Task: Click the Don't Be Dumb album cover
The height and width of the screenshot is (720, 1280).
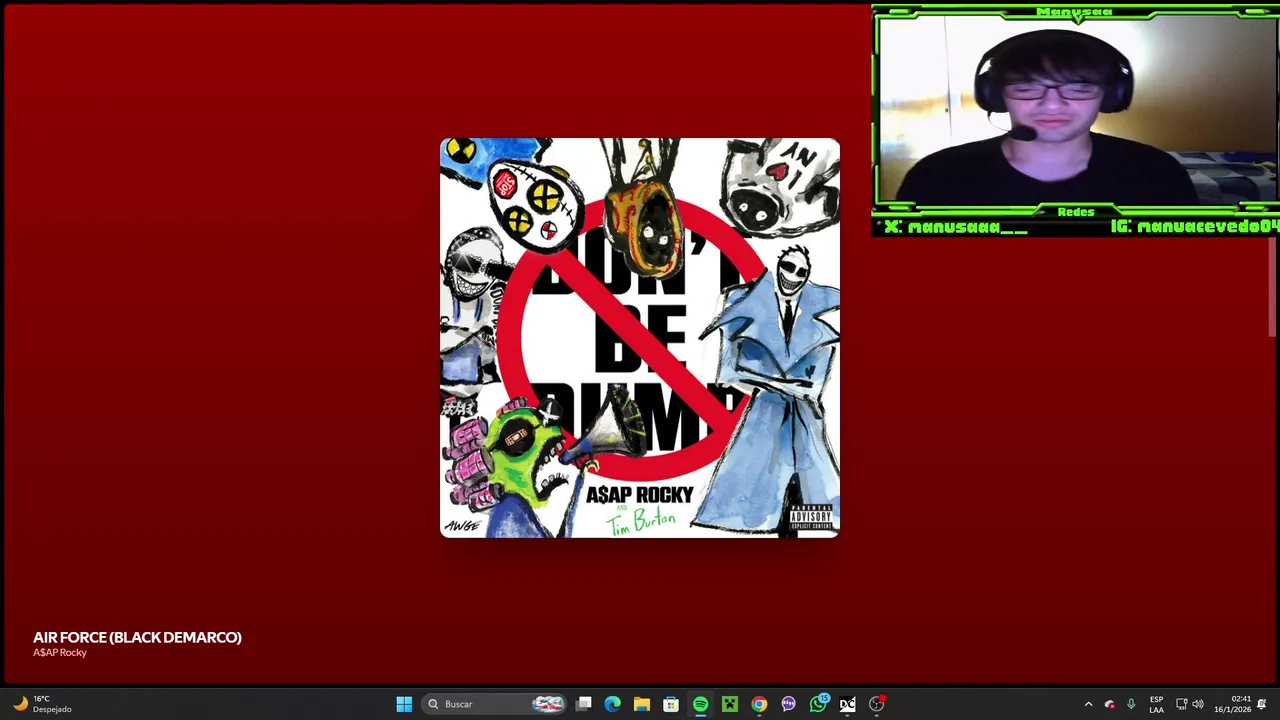Action: pyautogui.click(x=640, y=338)
